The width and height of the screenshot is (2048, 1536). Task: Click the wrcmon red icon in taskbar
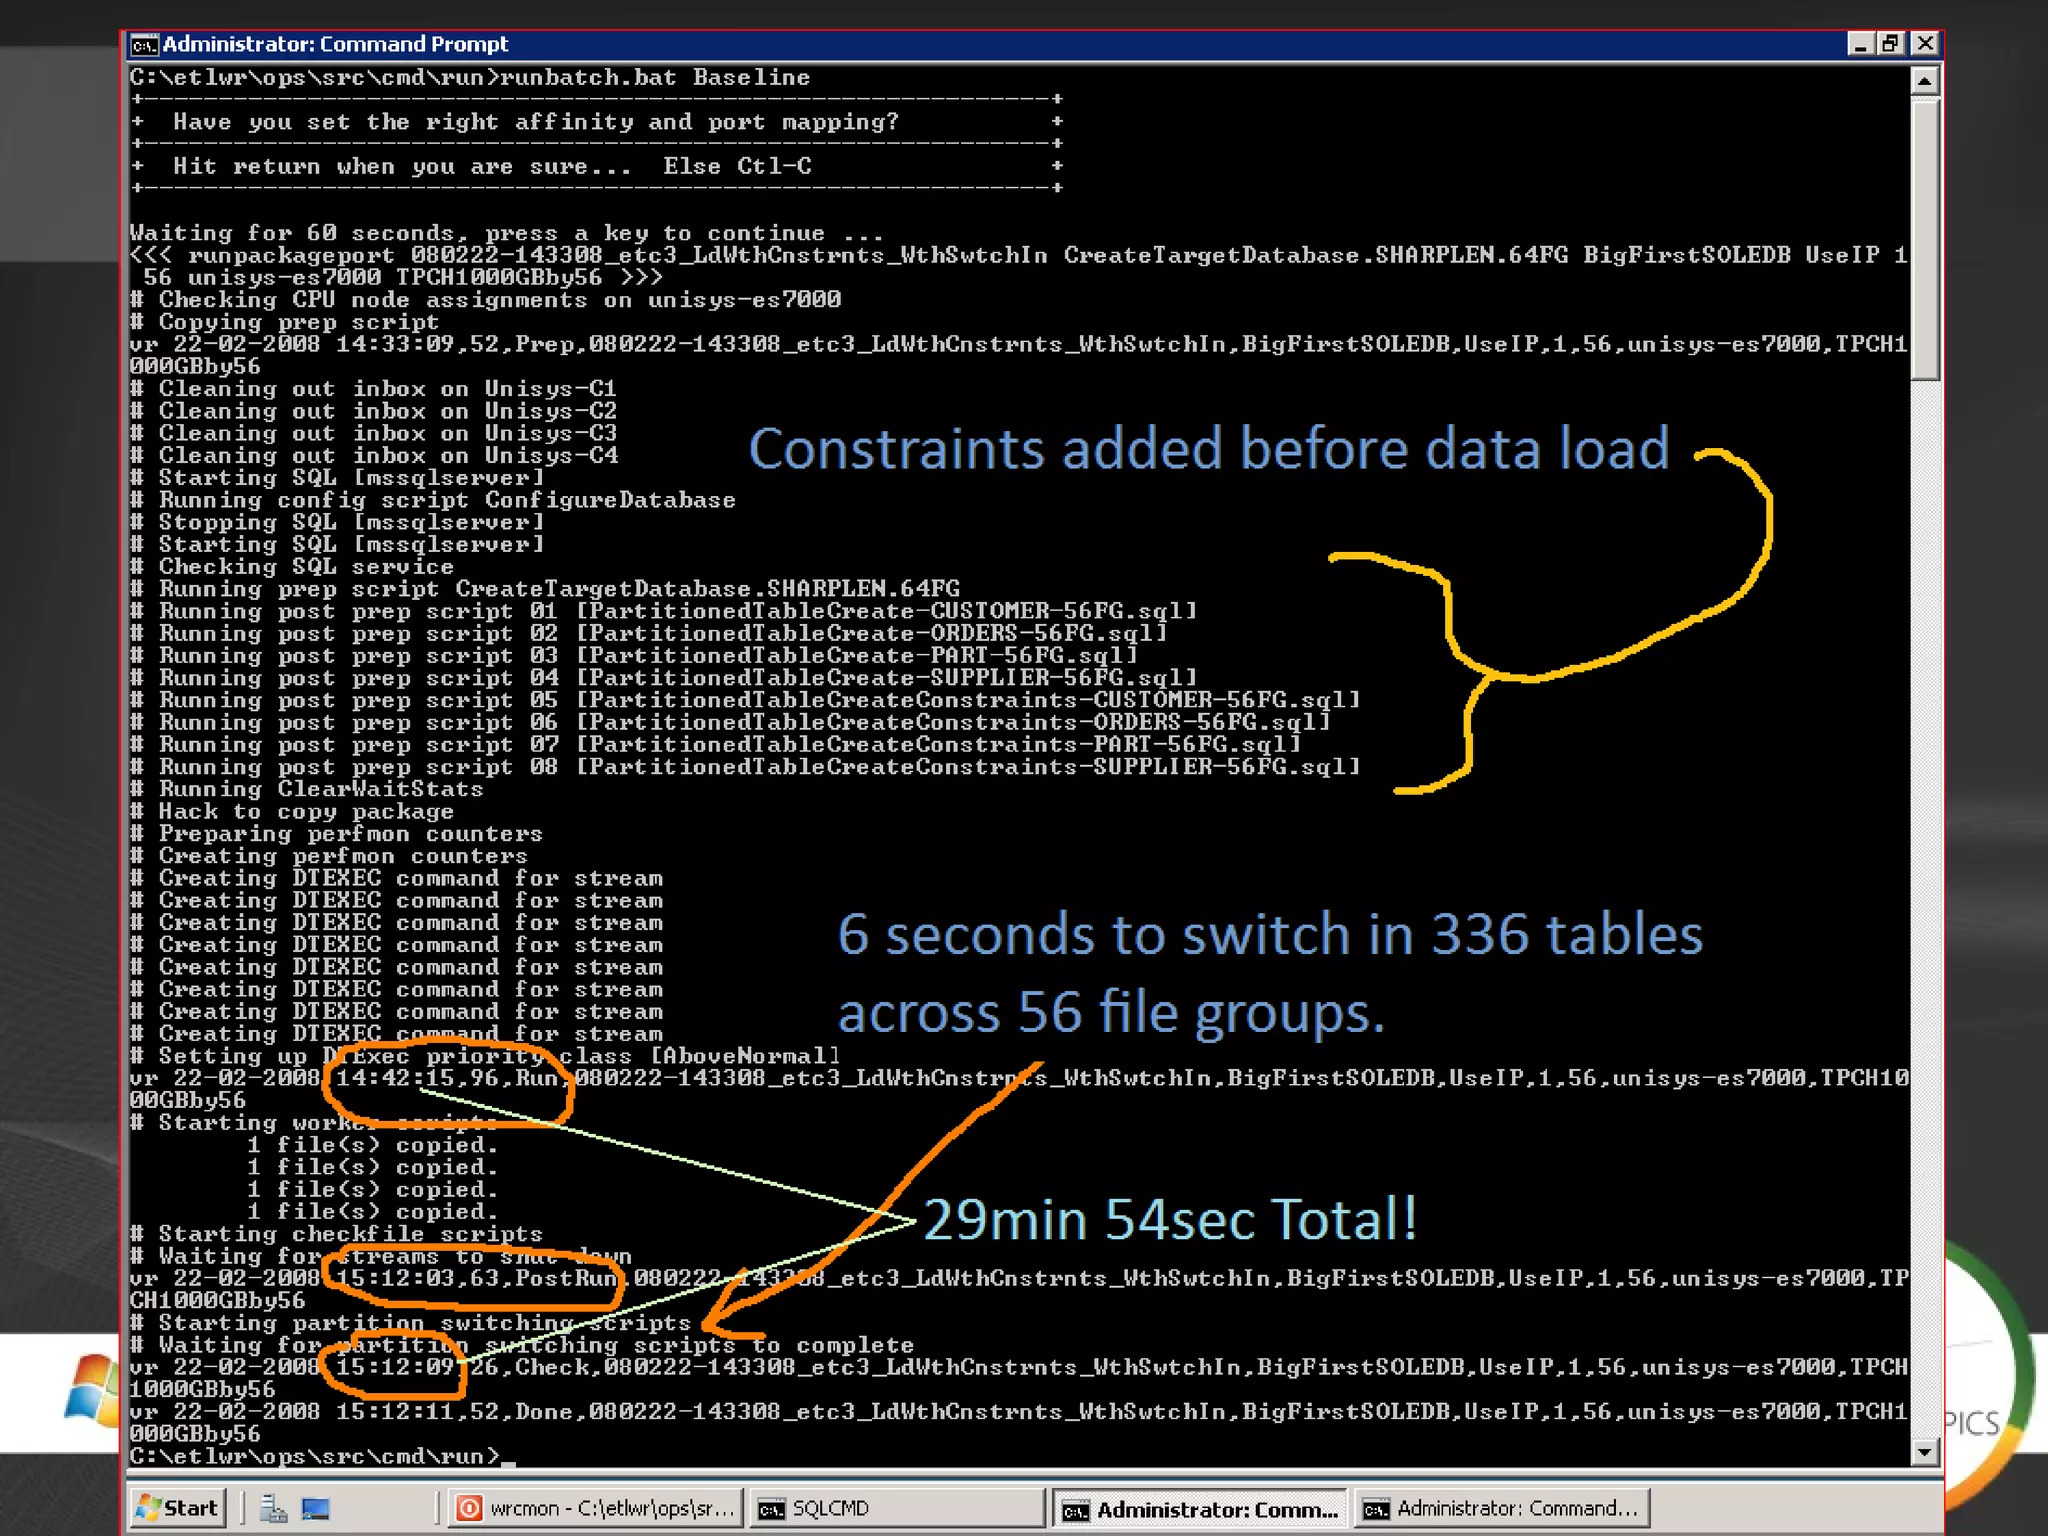click(469, 1507)
